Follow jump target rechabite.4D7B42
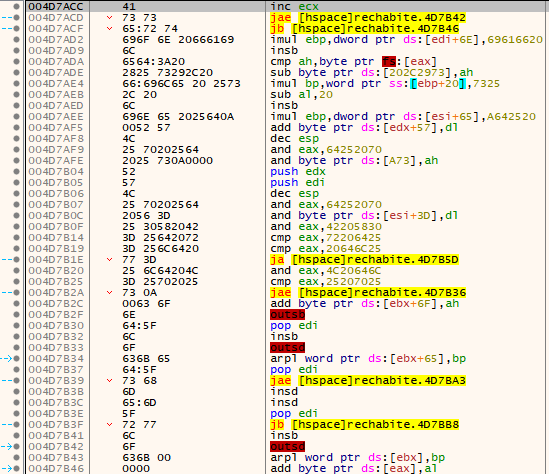 click(382, 18)
